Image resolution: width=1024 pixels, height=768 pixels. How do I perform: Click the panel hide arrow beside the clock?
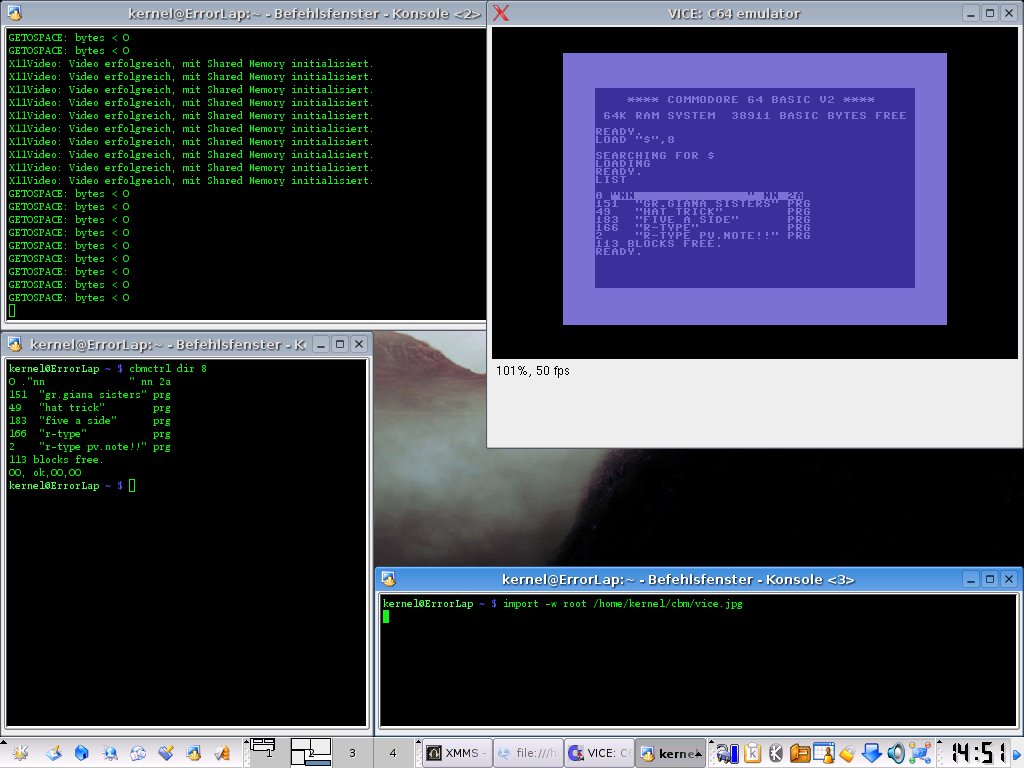pos(1017,753)
